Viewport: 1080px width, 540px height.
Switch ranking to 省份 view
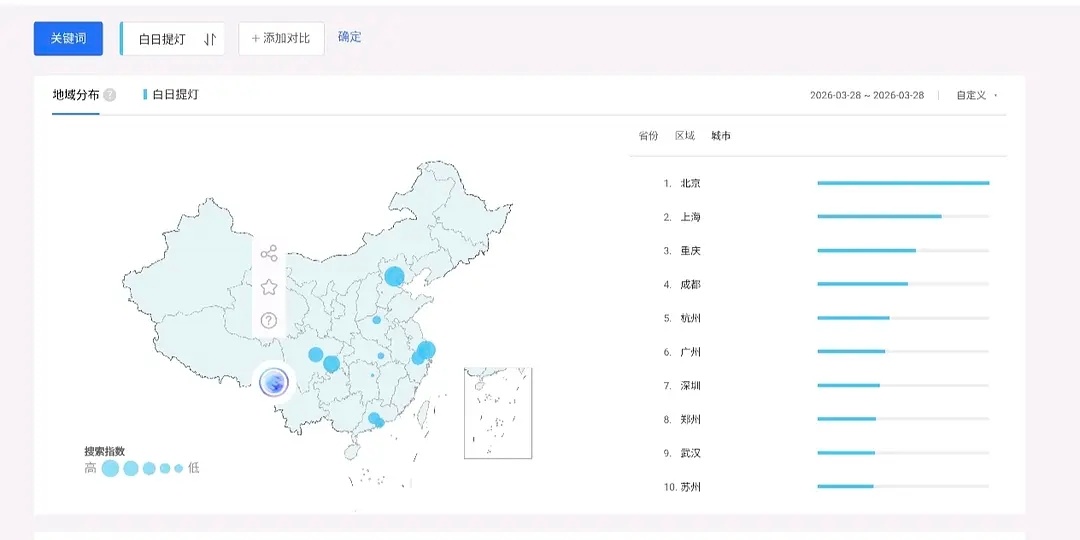point(648,136)
